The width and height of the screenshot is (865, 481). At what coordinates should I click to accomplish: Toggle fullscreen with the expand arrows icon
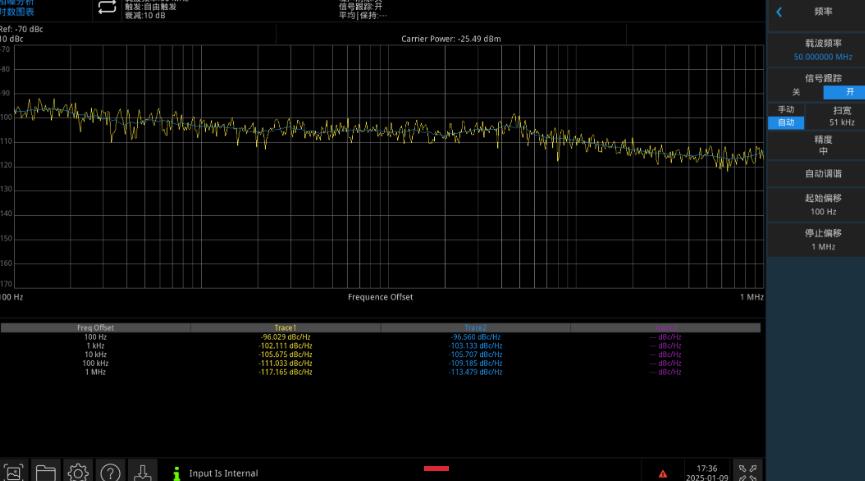click(748, 471)
